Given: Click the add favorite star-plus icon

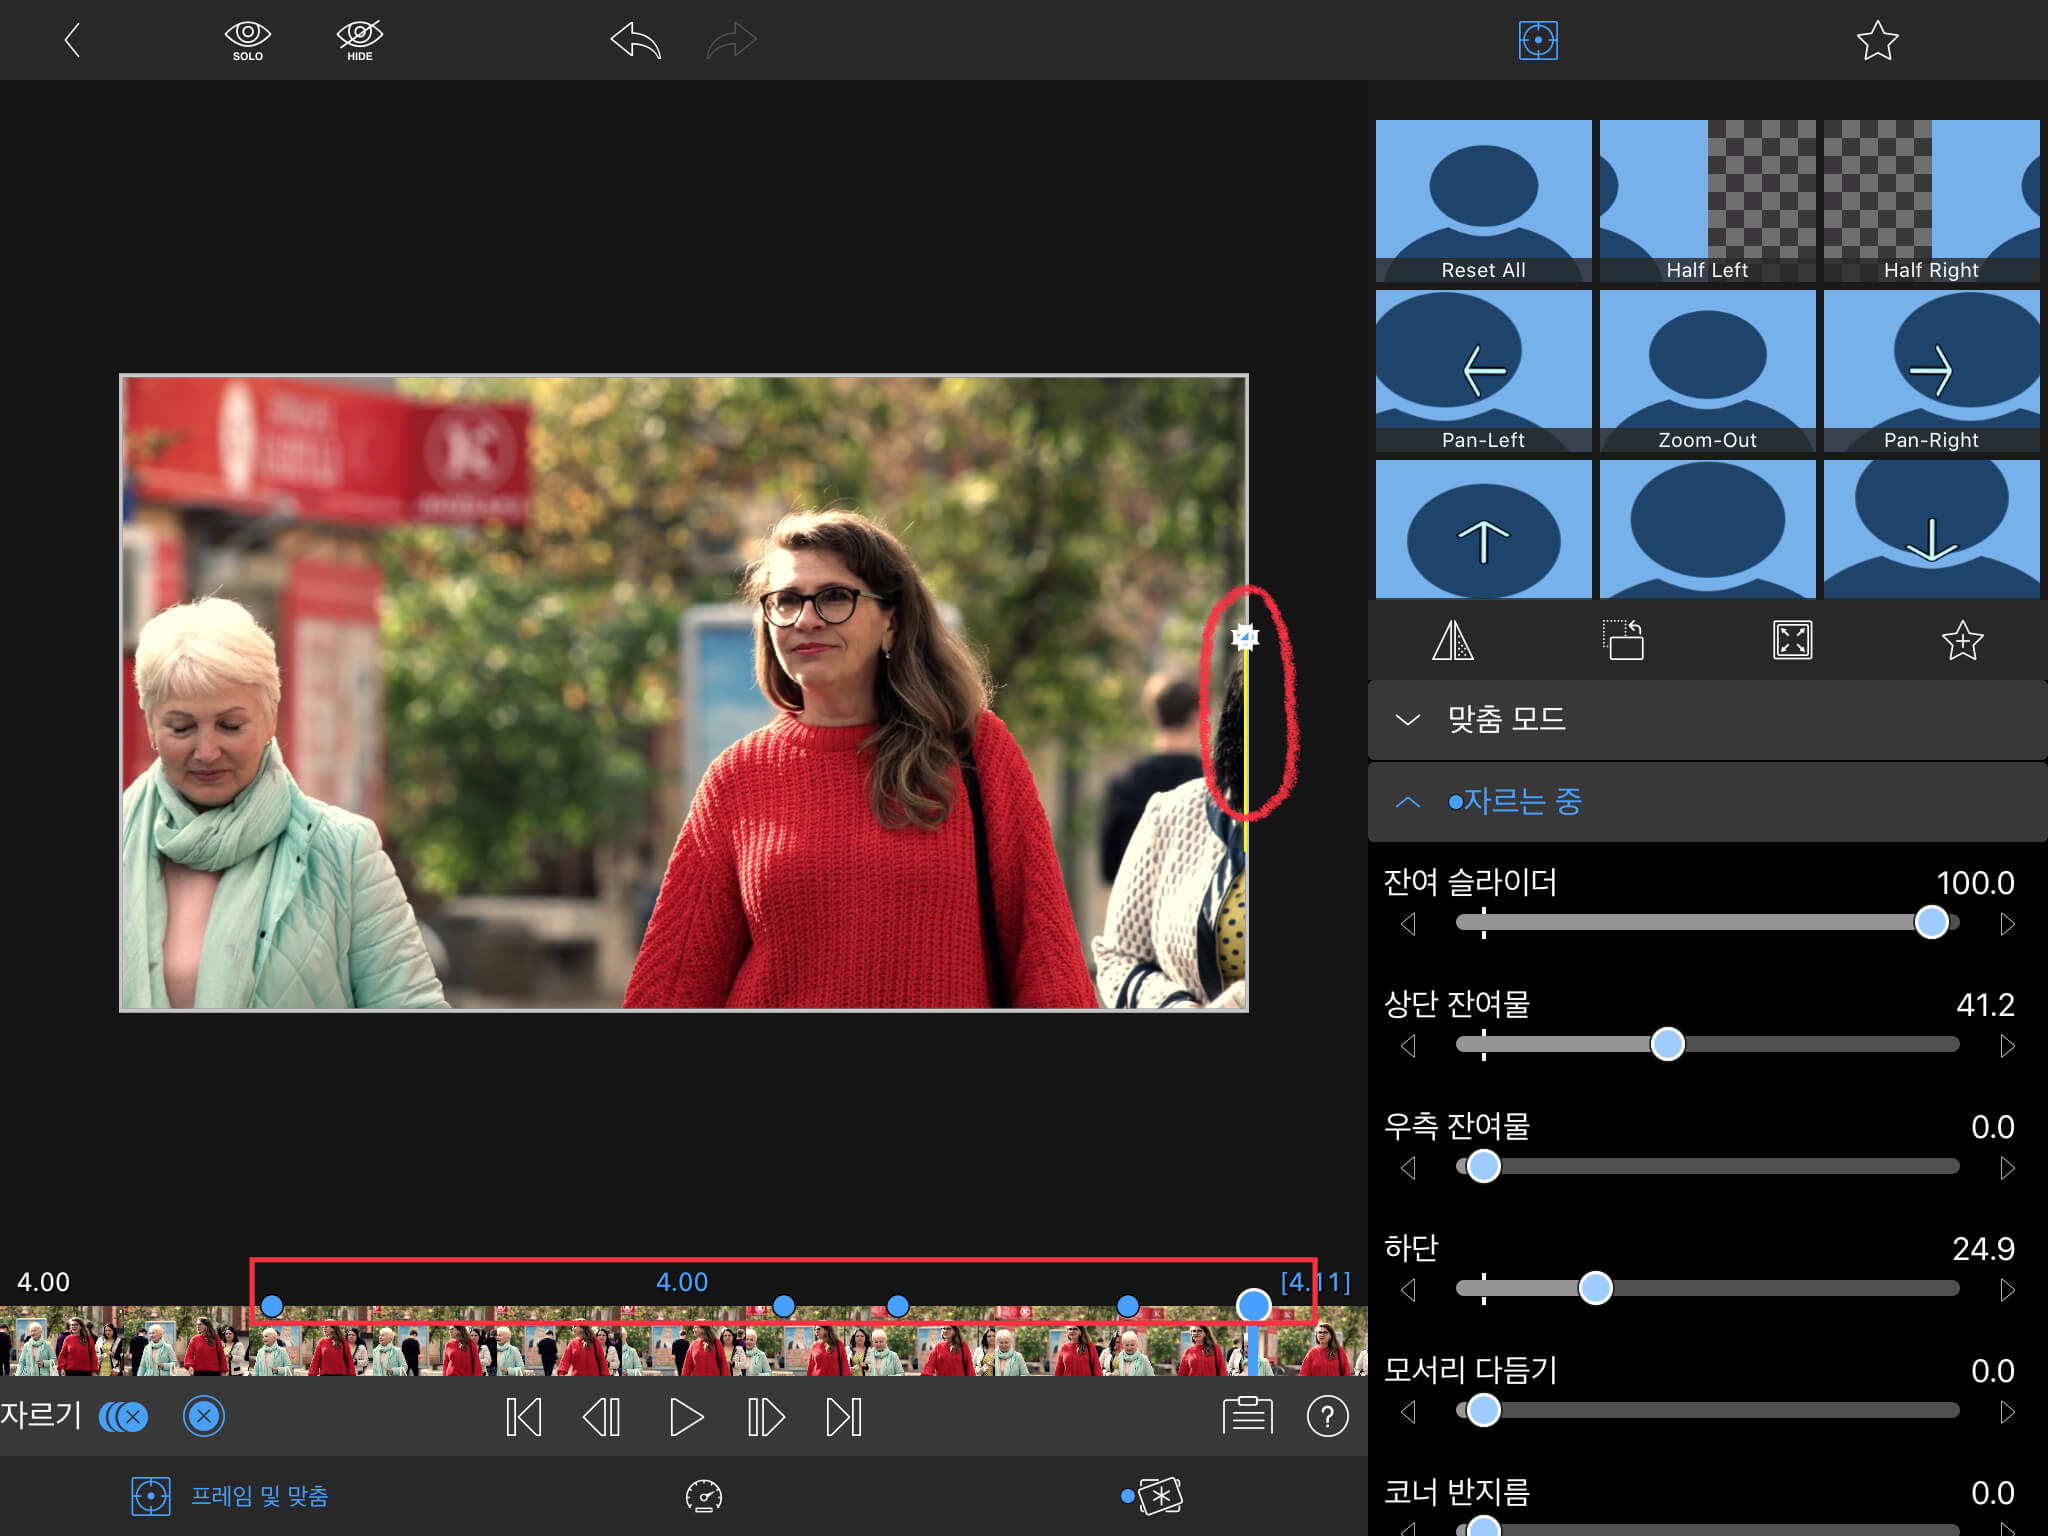Looking at the screenshot, I should coord(1961,641).
